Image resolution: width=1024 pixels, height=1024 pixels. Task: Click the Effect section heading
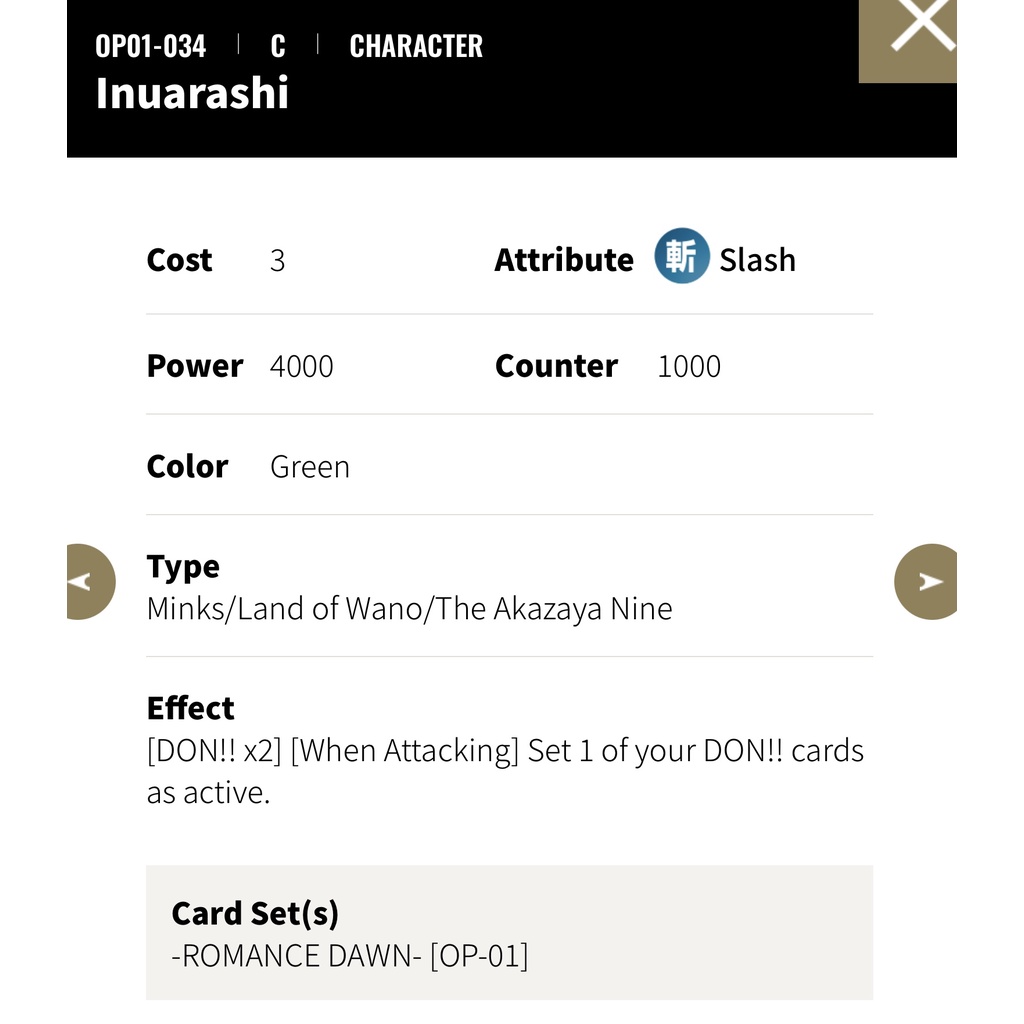click(x=190, y=708)
